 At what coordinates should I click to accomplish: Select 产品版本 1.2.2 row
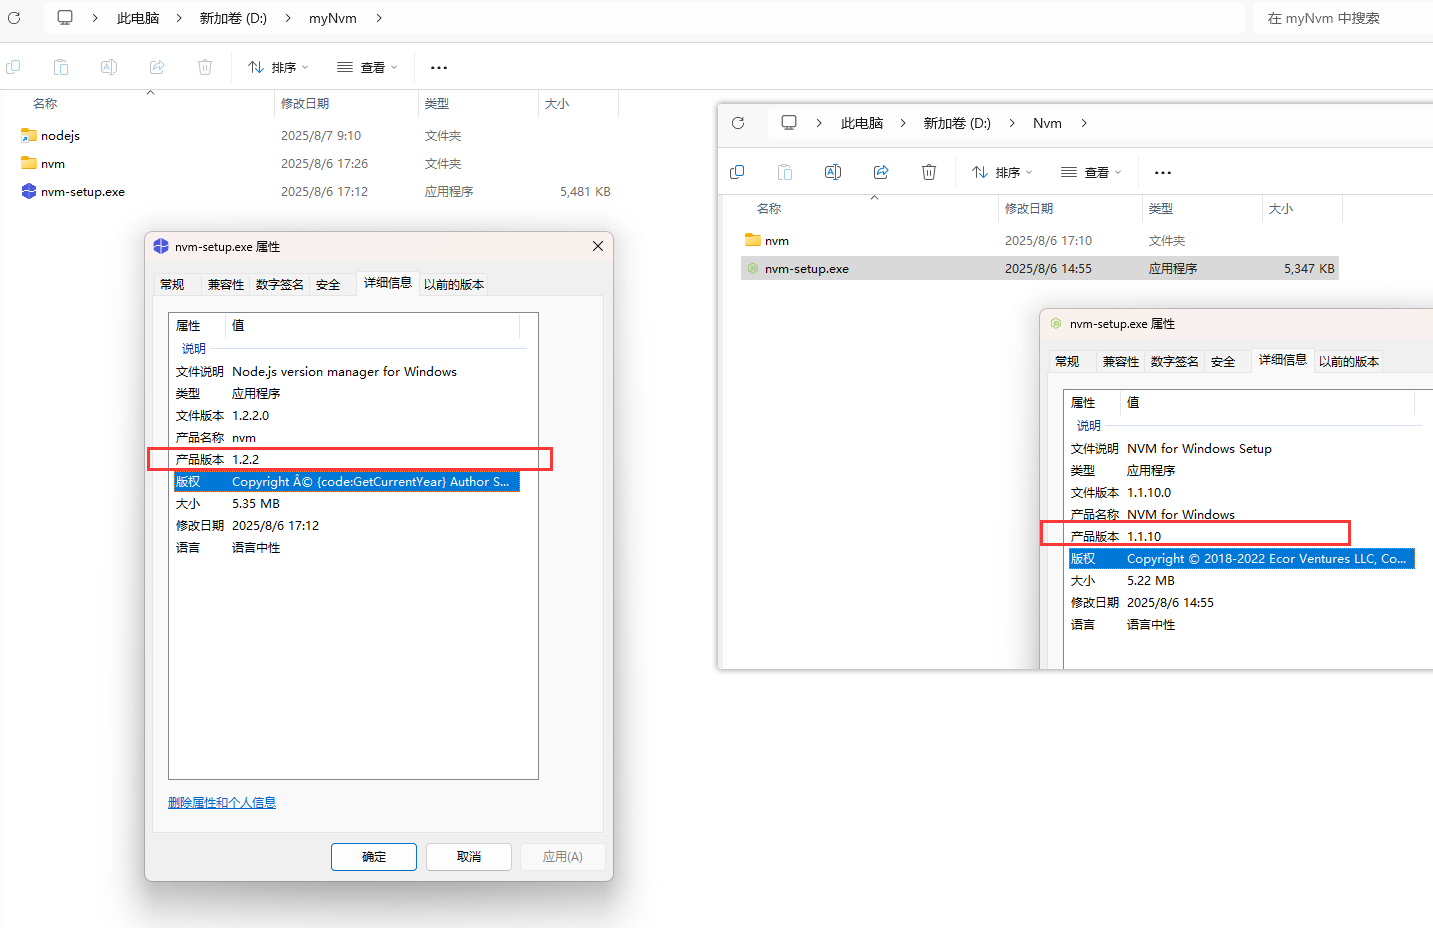coord(346,460)
